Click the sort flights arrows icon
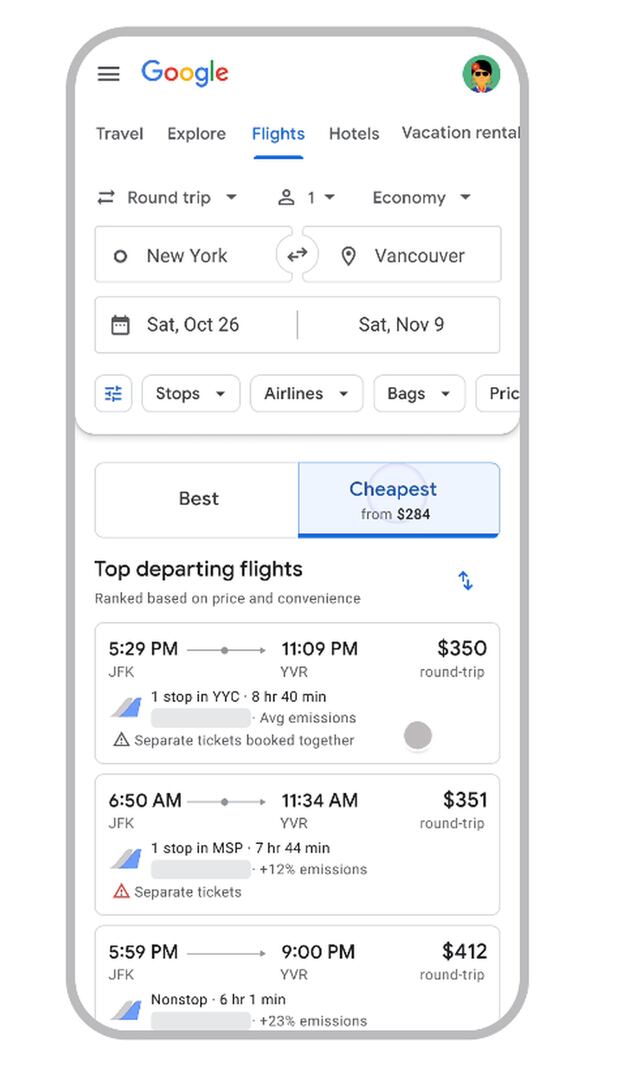The width and height of the screenshot is (620, 1079). pos(465,580)
